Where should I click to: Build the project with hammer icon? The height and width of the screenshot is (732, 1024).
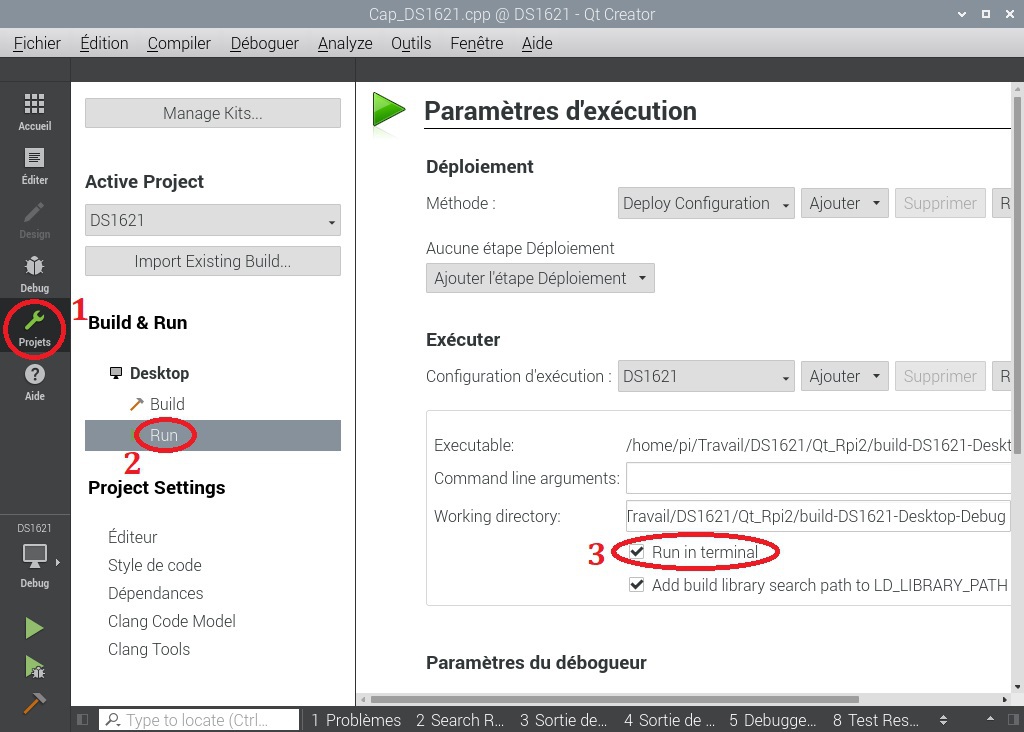[x=34, y=703]
